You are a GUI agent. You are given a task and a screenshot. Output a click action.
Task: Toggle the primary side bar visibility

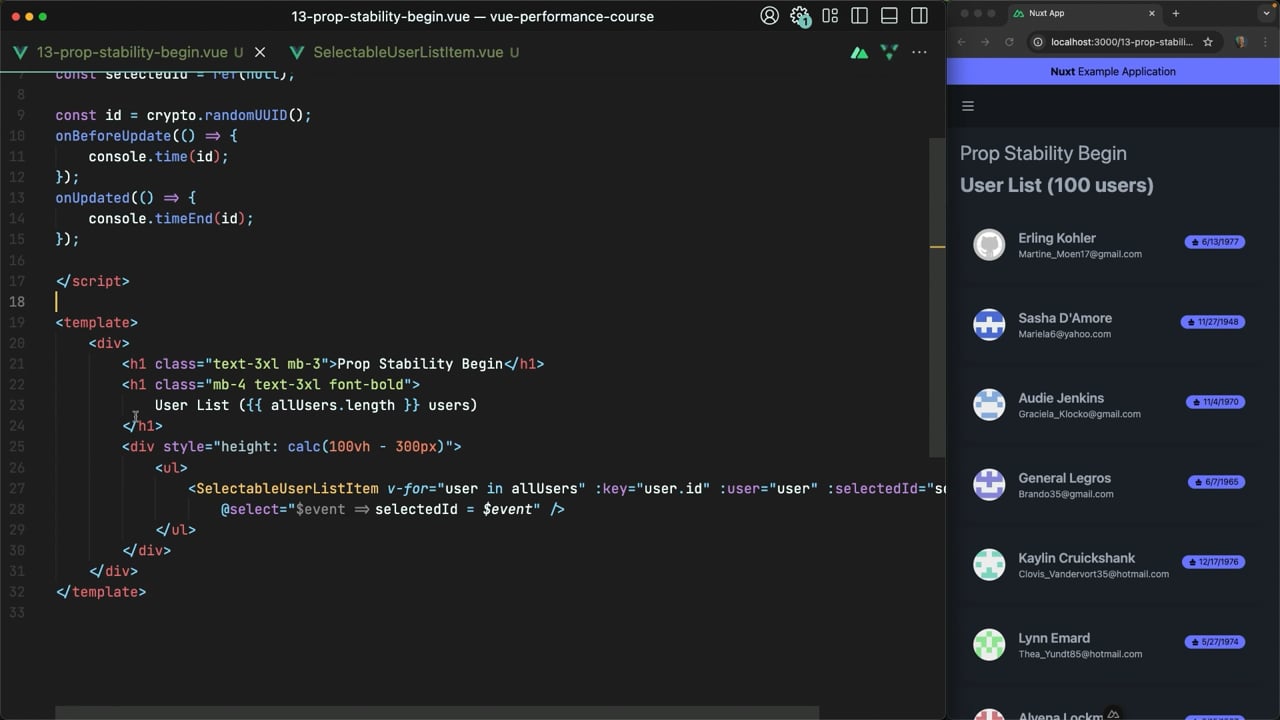tap(859, 16)
